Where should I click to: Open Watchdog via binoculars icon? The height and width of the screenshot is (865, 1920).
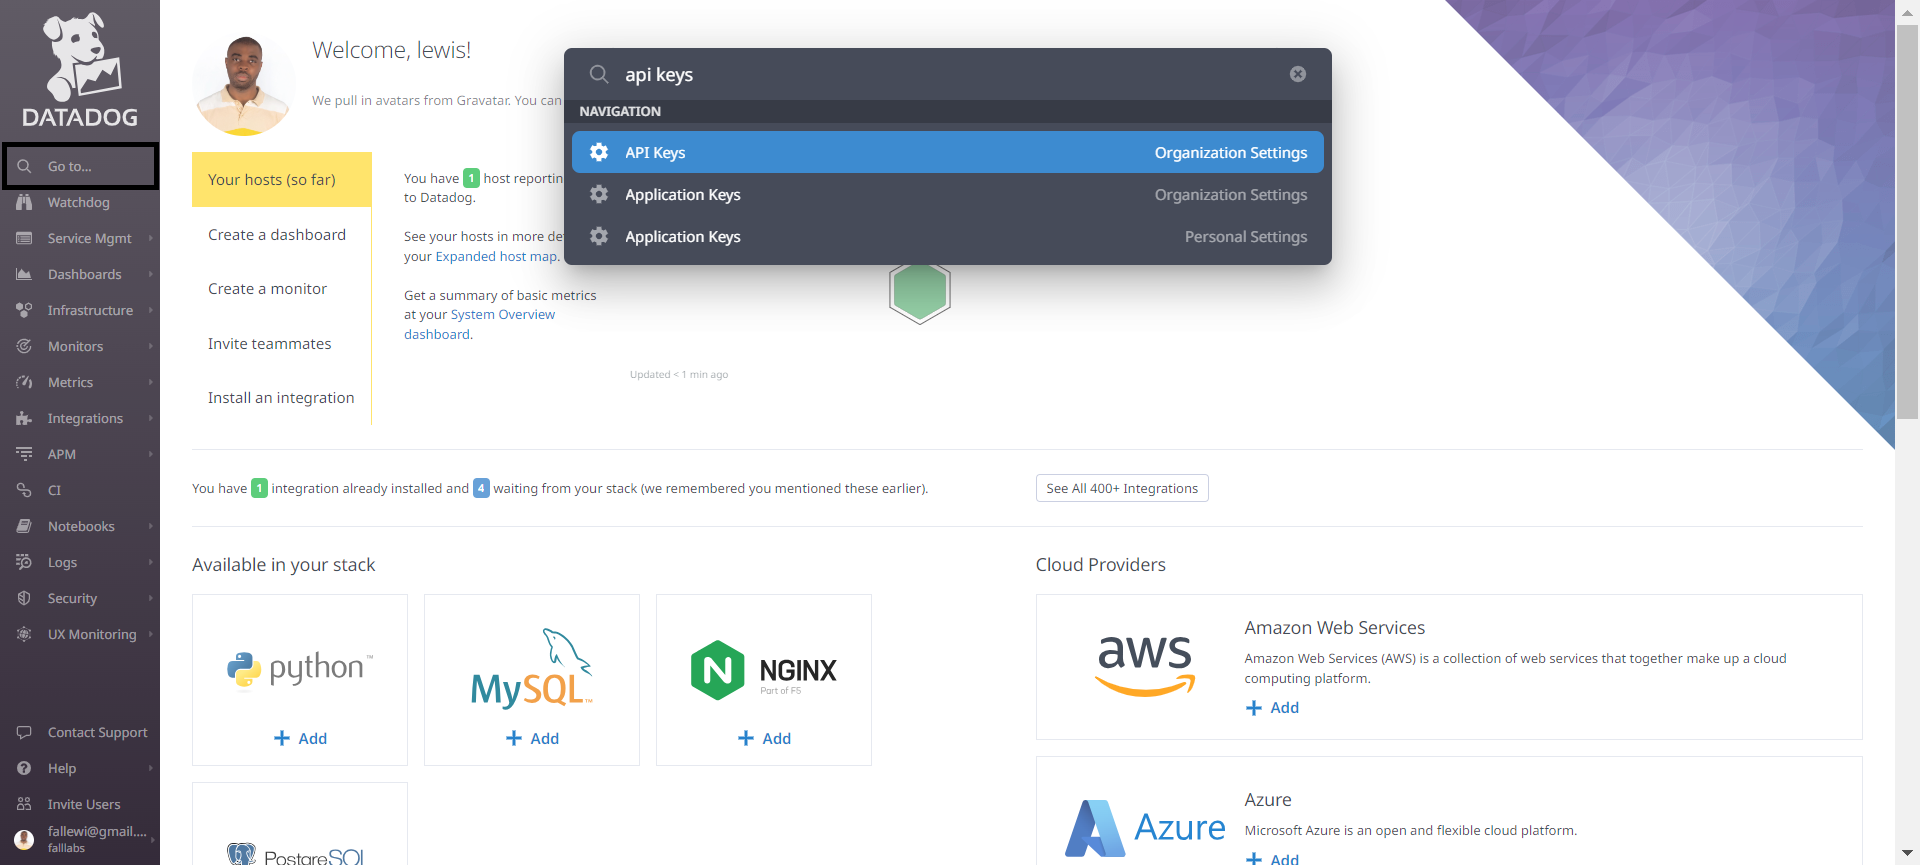(x=24, y=202)
